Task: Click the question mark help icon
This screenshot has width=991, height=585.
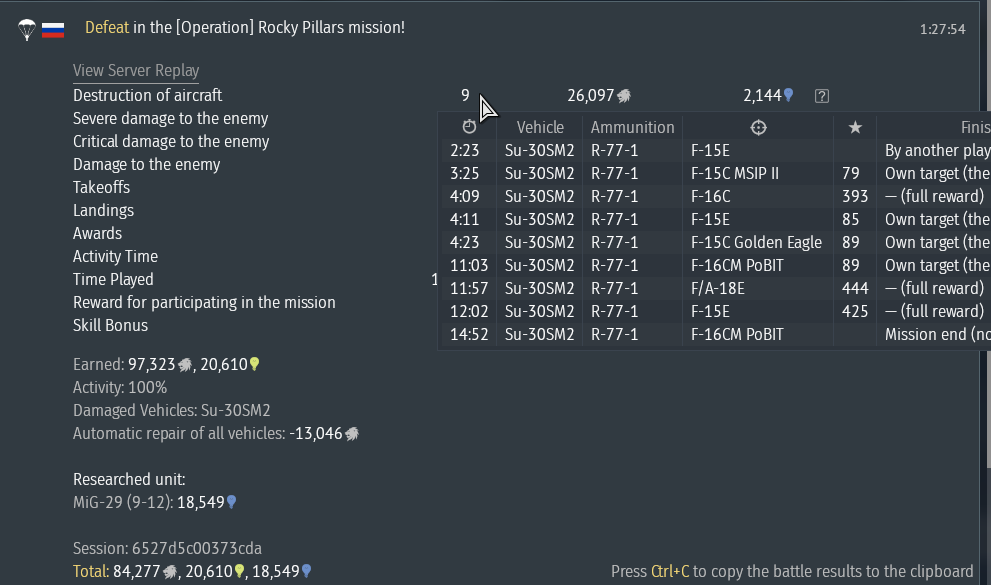Action: (822, 96)
